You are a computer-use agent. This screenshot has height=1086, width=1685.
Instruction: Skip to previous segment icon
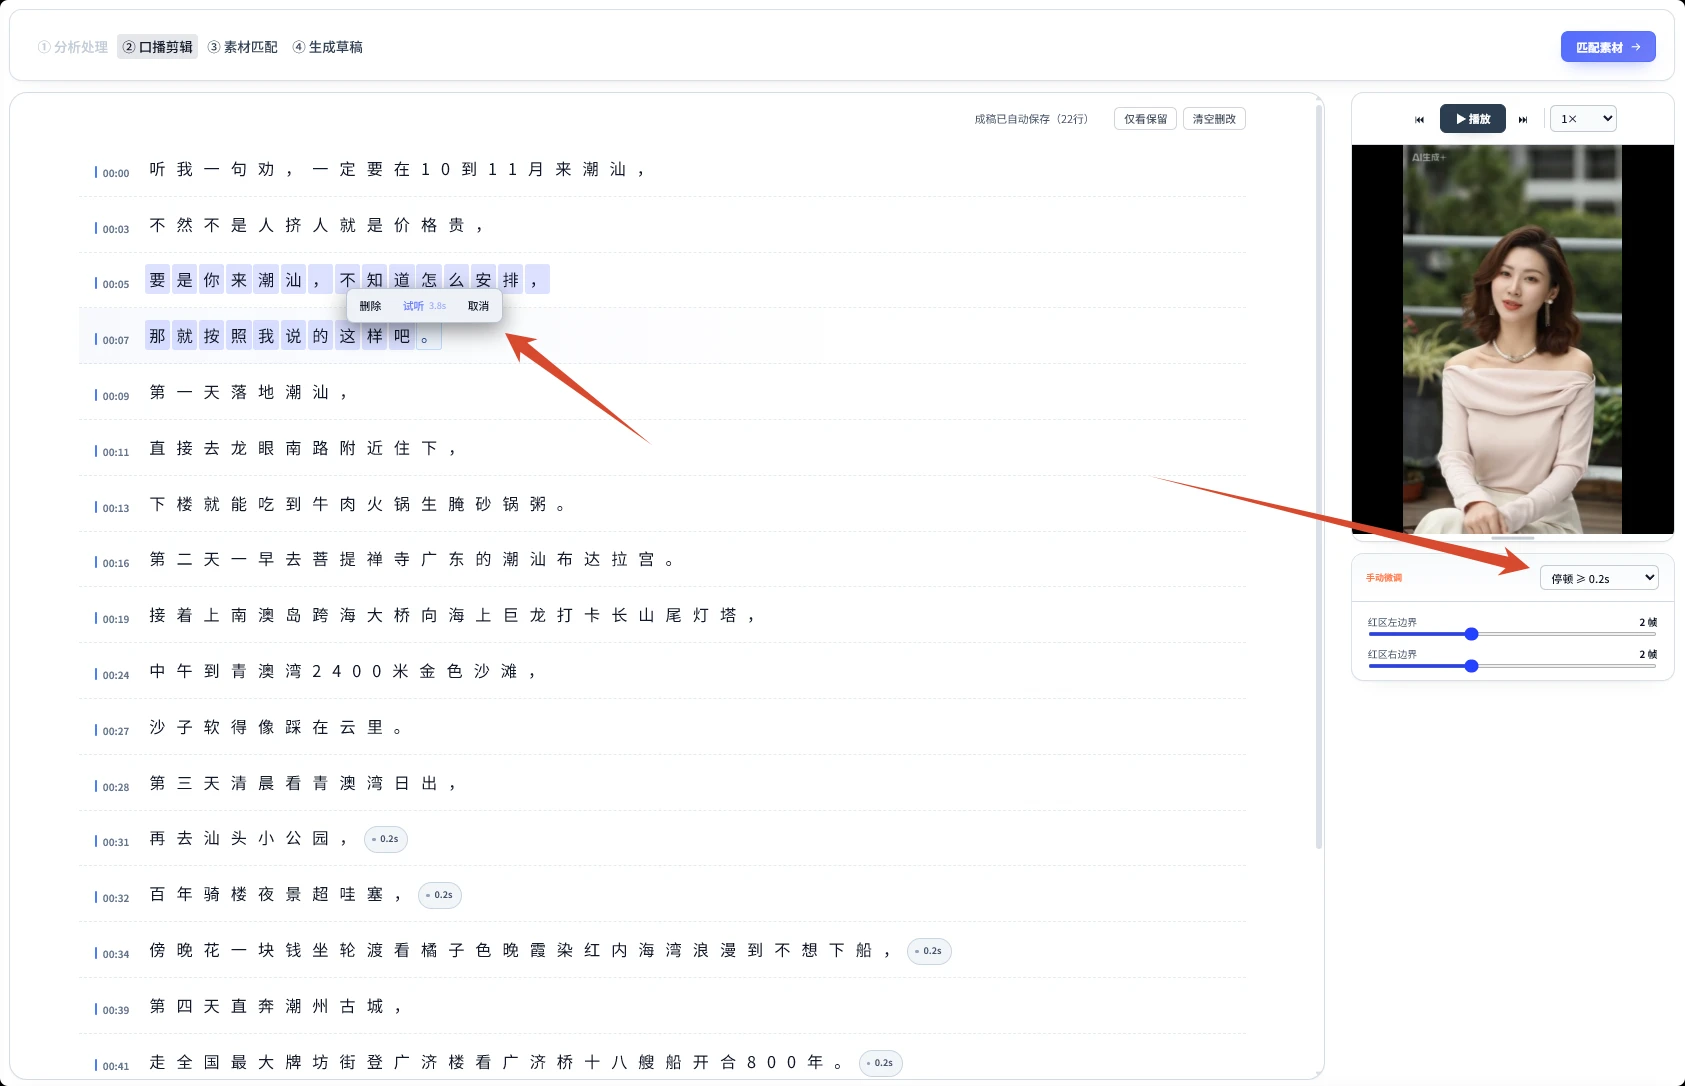1419,119
